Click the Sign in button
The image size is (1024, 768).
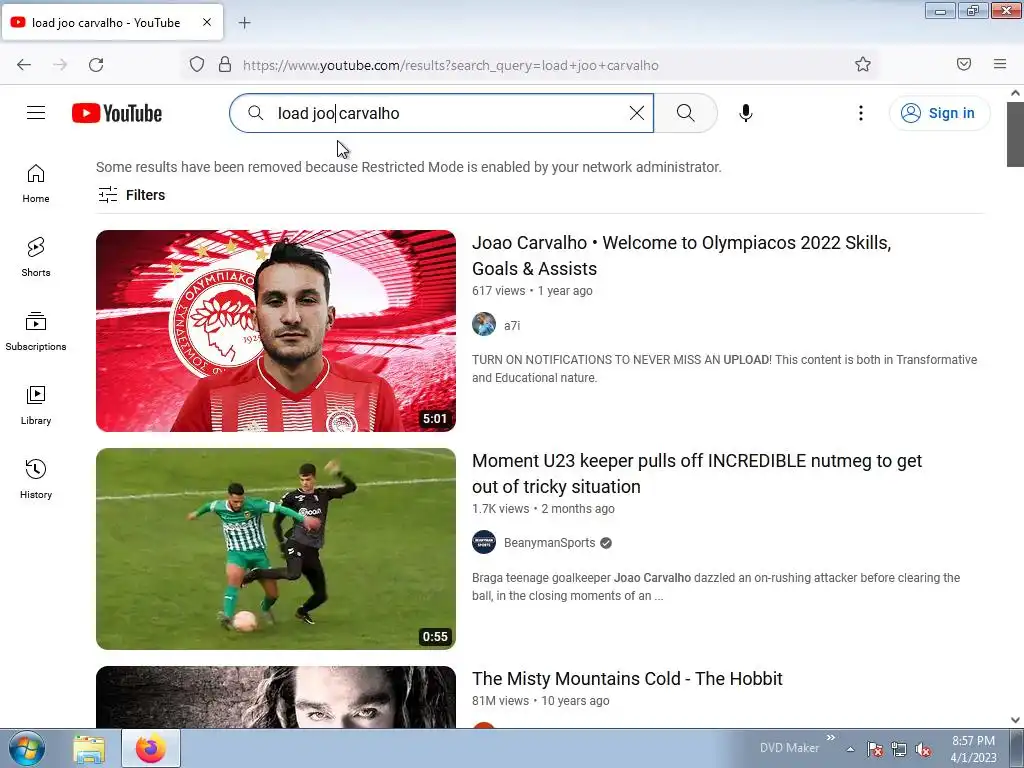pos(939,113)
